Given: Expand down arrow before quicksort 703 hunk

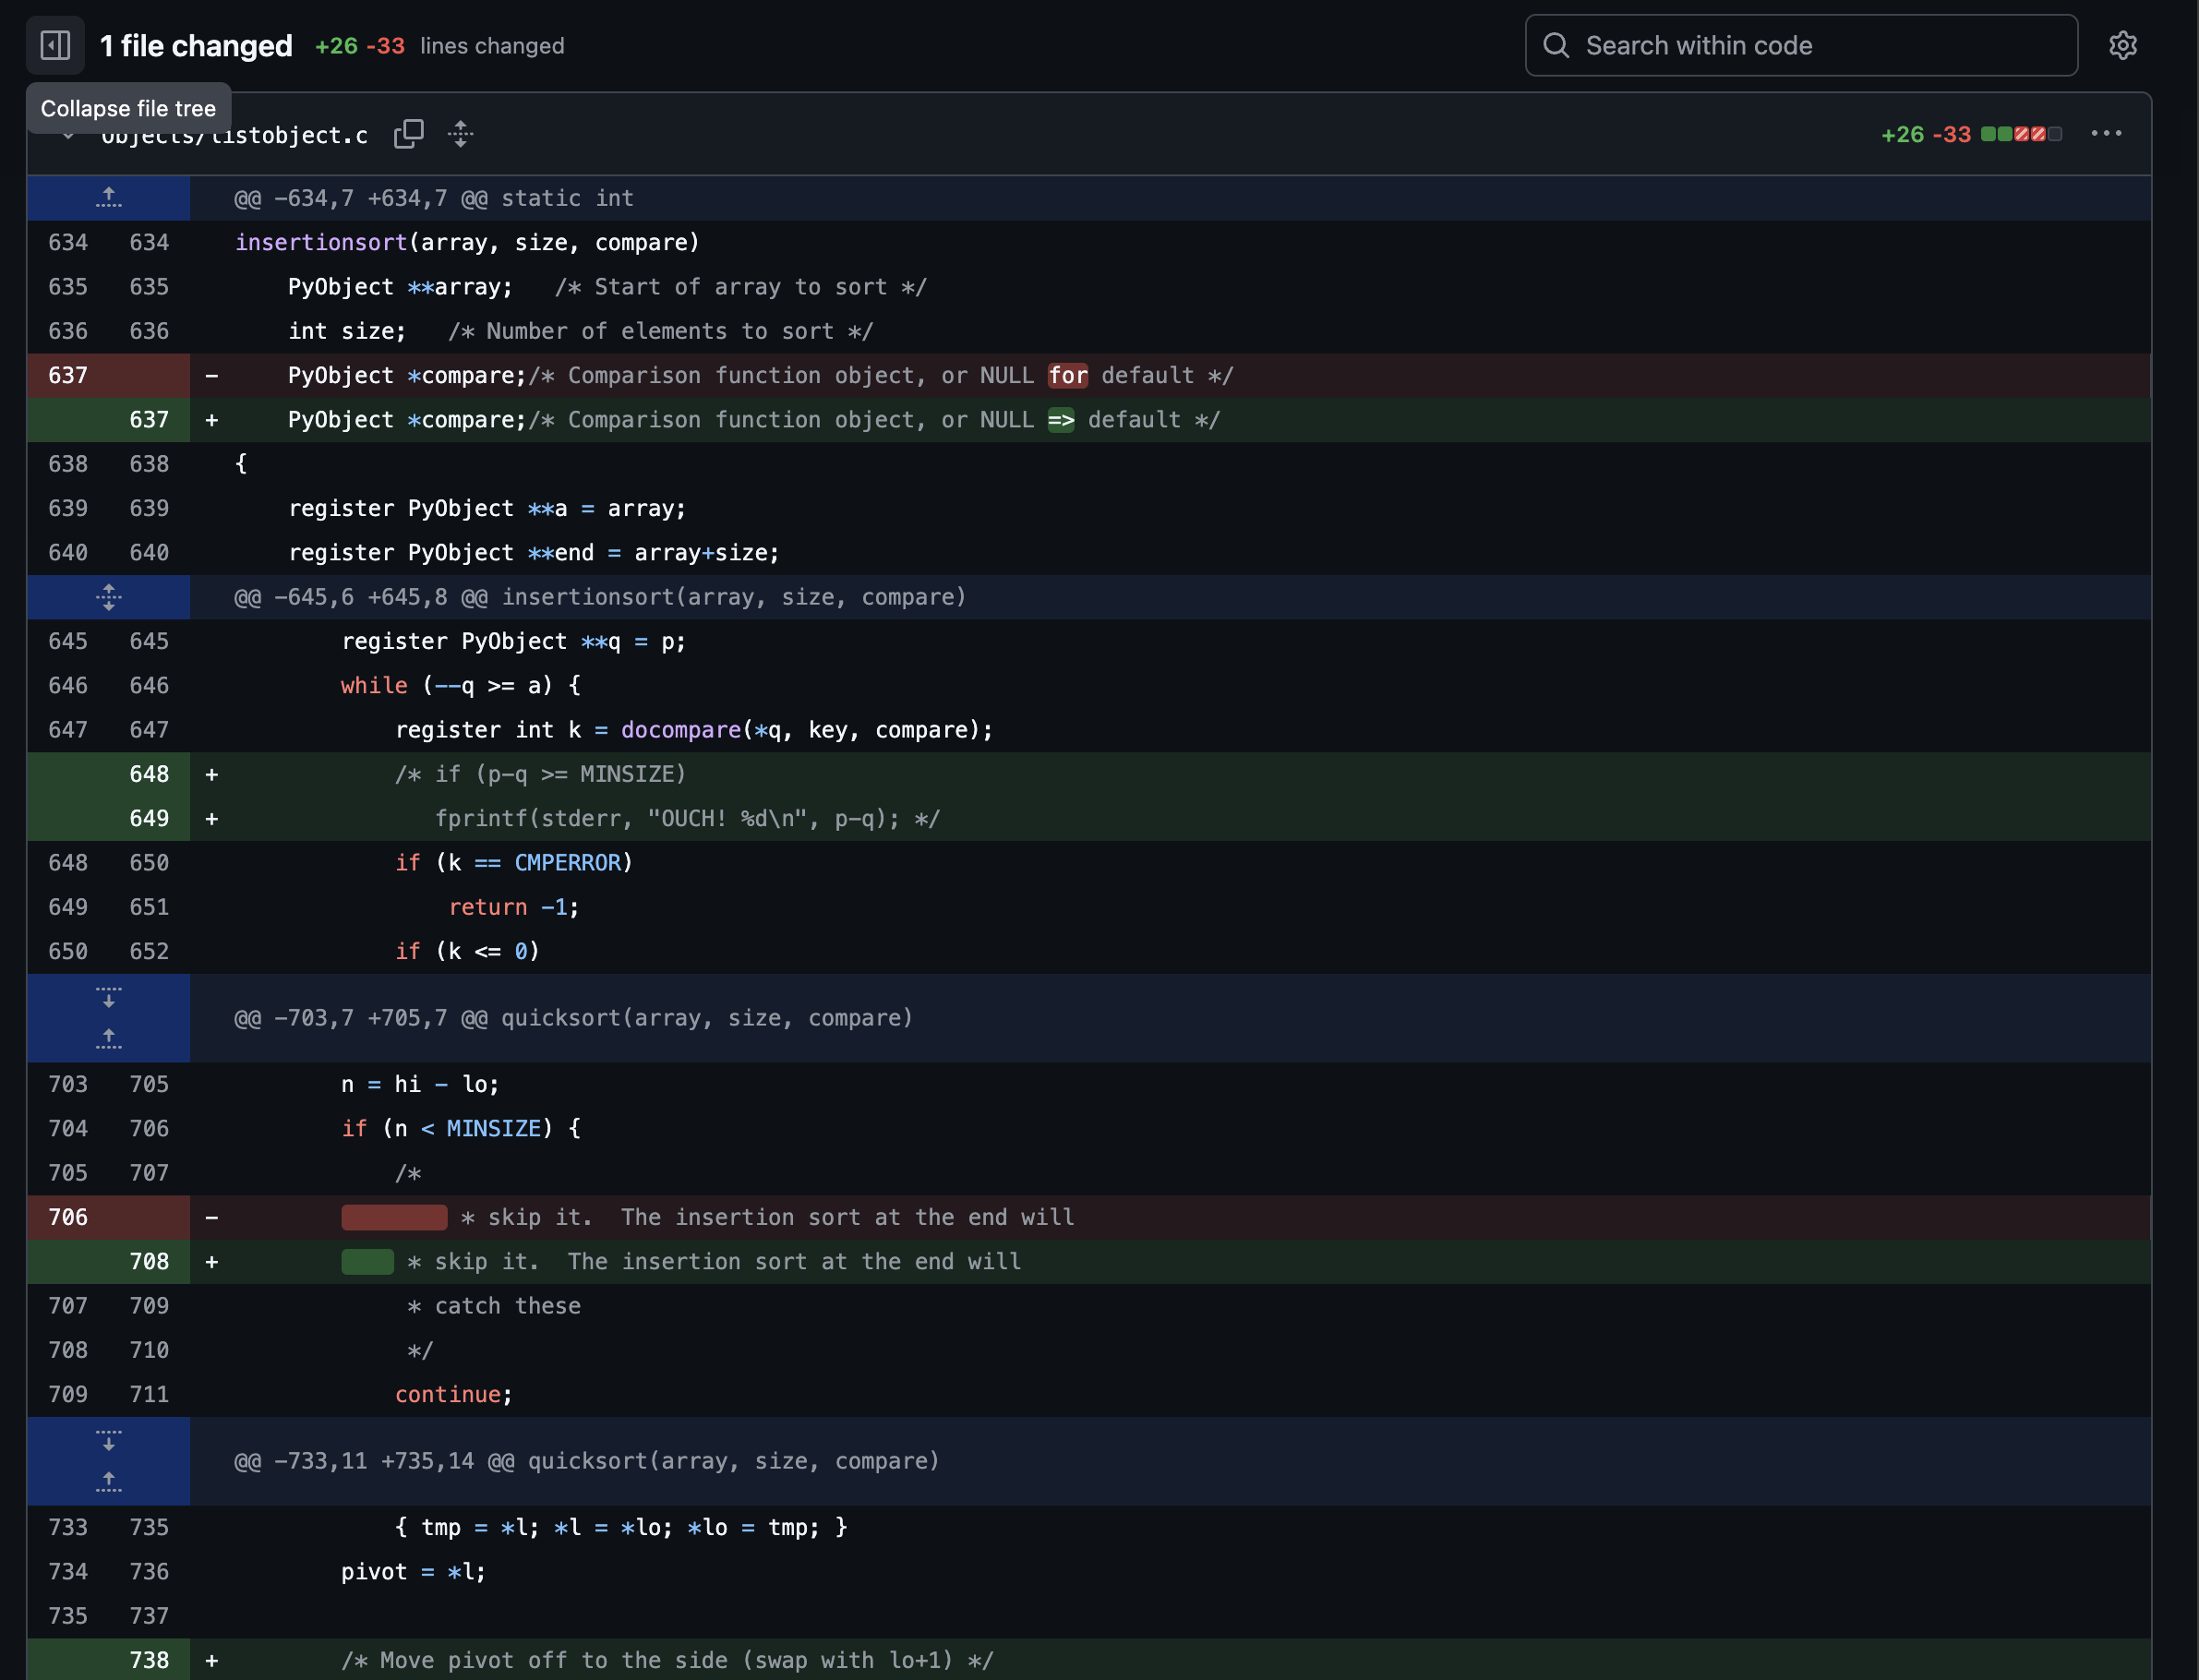Looking at the screenshot, I should tap(109, 998).
